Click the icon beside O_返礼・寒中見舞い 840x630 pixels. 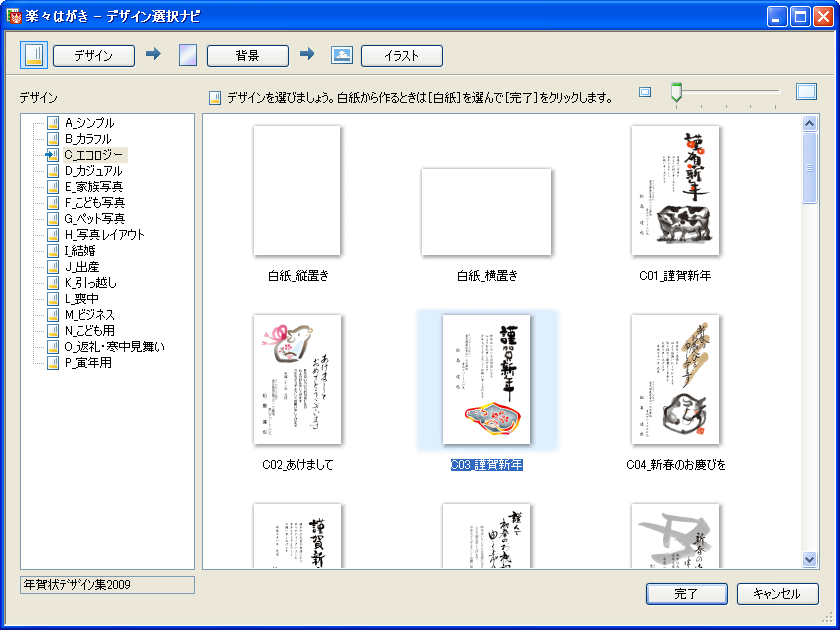click(x=53, y=347)
